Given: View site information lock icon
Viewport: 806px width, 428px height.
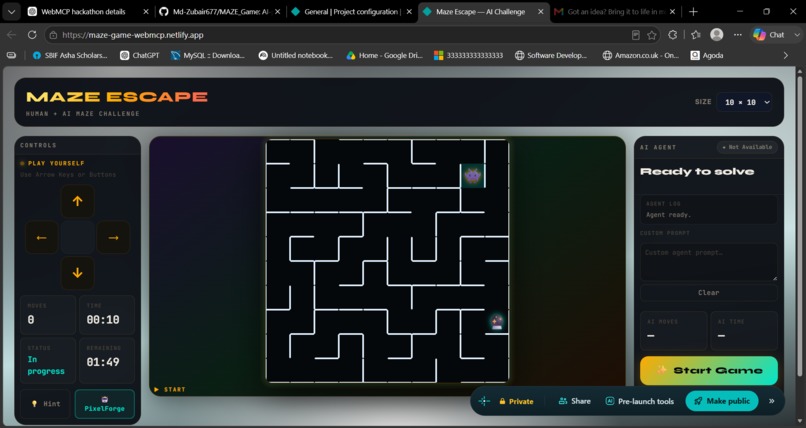Looking at the screenshot, I should click(x=53, y=35).
